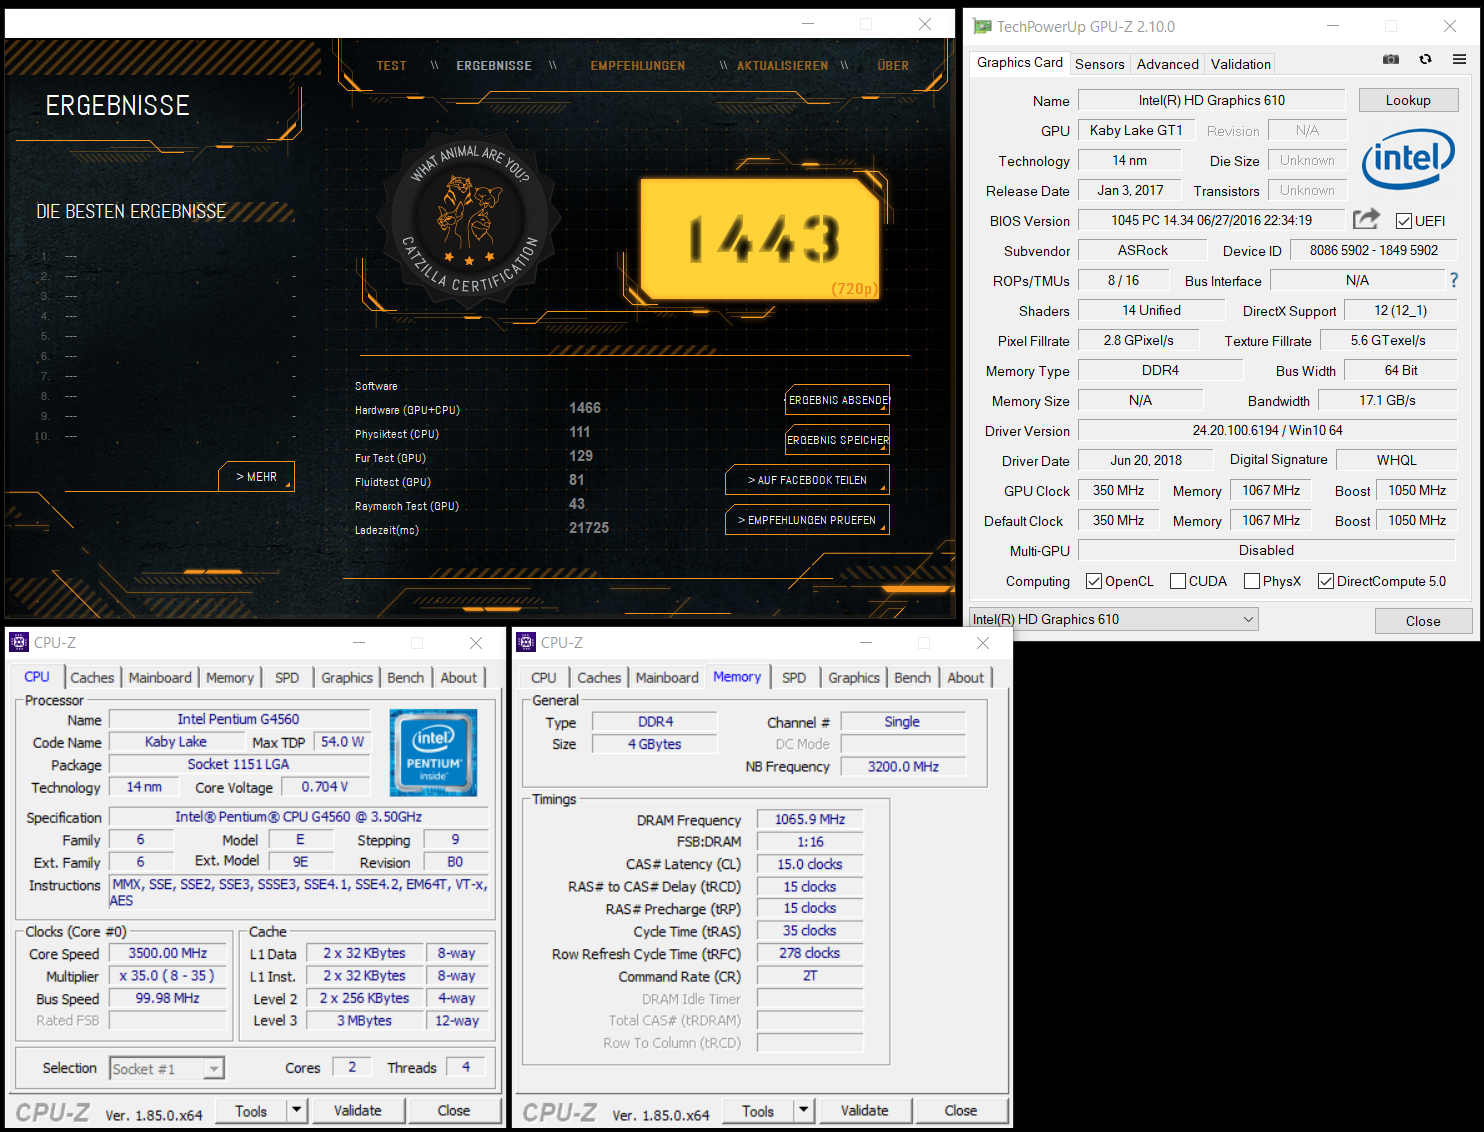The width and height of the screenshot is (1484, 1132).
Task: Click CPU-Z CPU window title icon
Action: coord(19,642)
